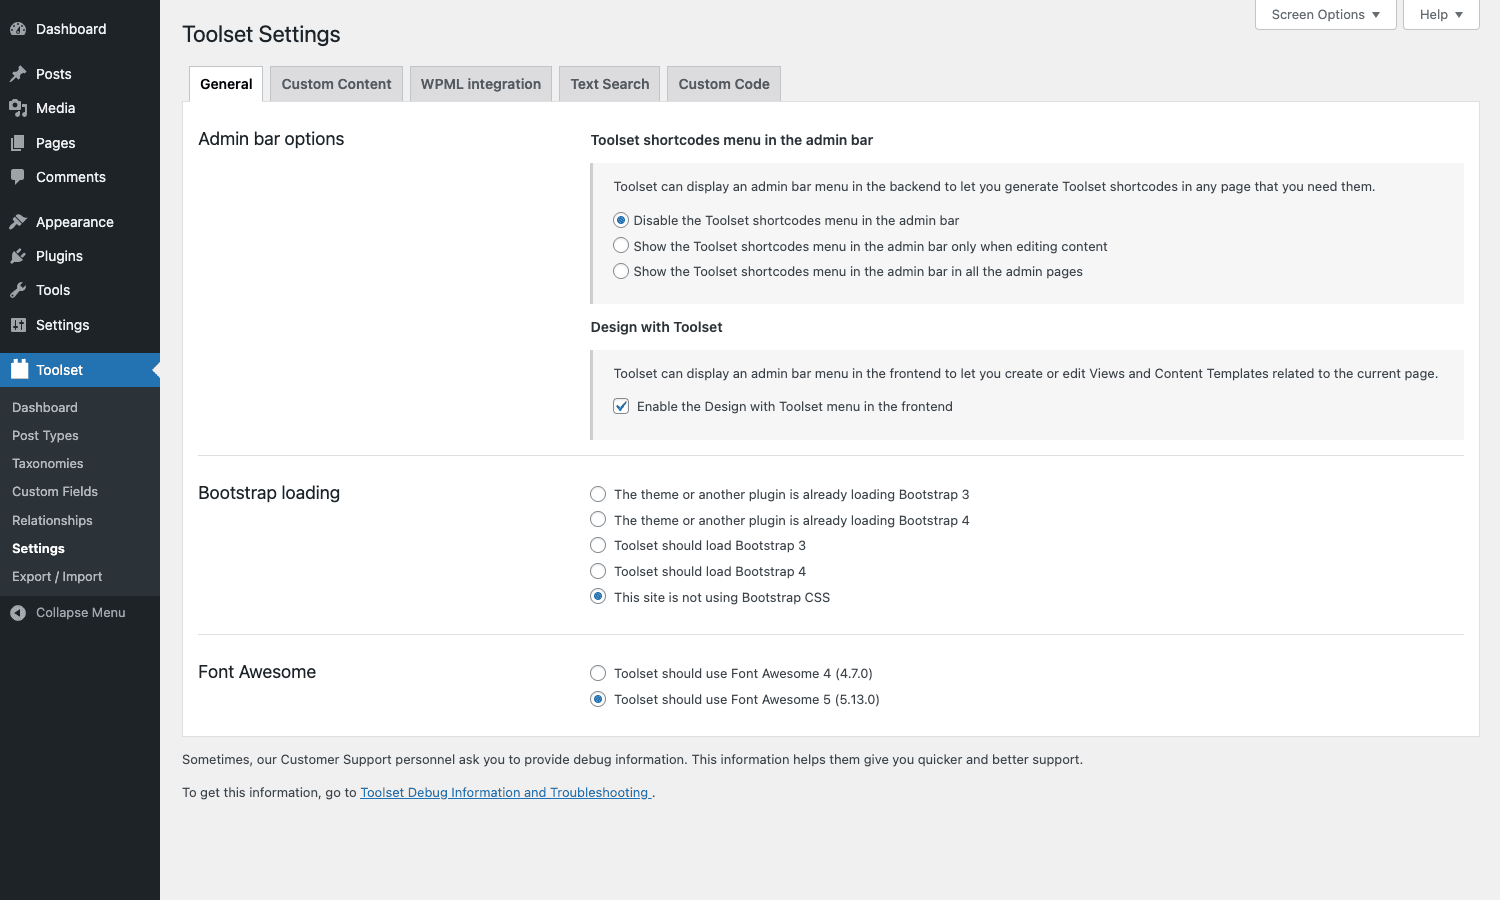Select theme already loading Bootstrap 3
The image size is (1500, 900).
598,494
